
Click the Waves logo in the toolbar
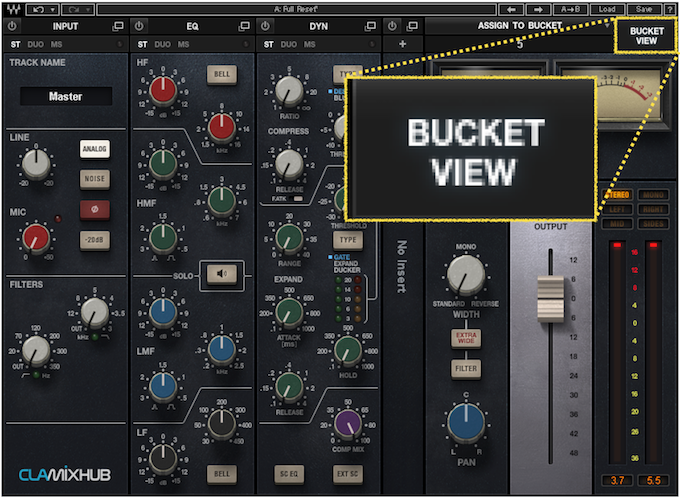click(13, 9)
